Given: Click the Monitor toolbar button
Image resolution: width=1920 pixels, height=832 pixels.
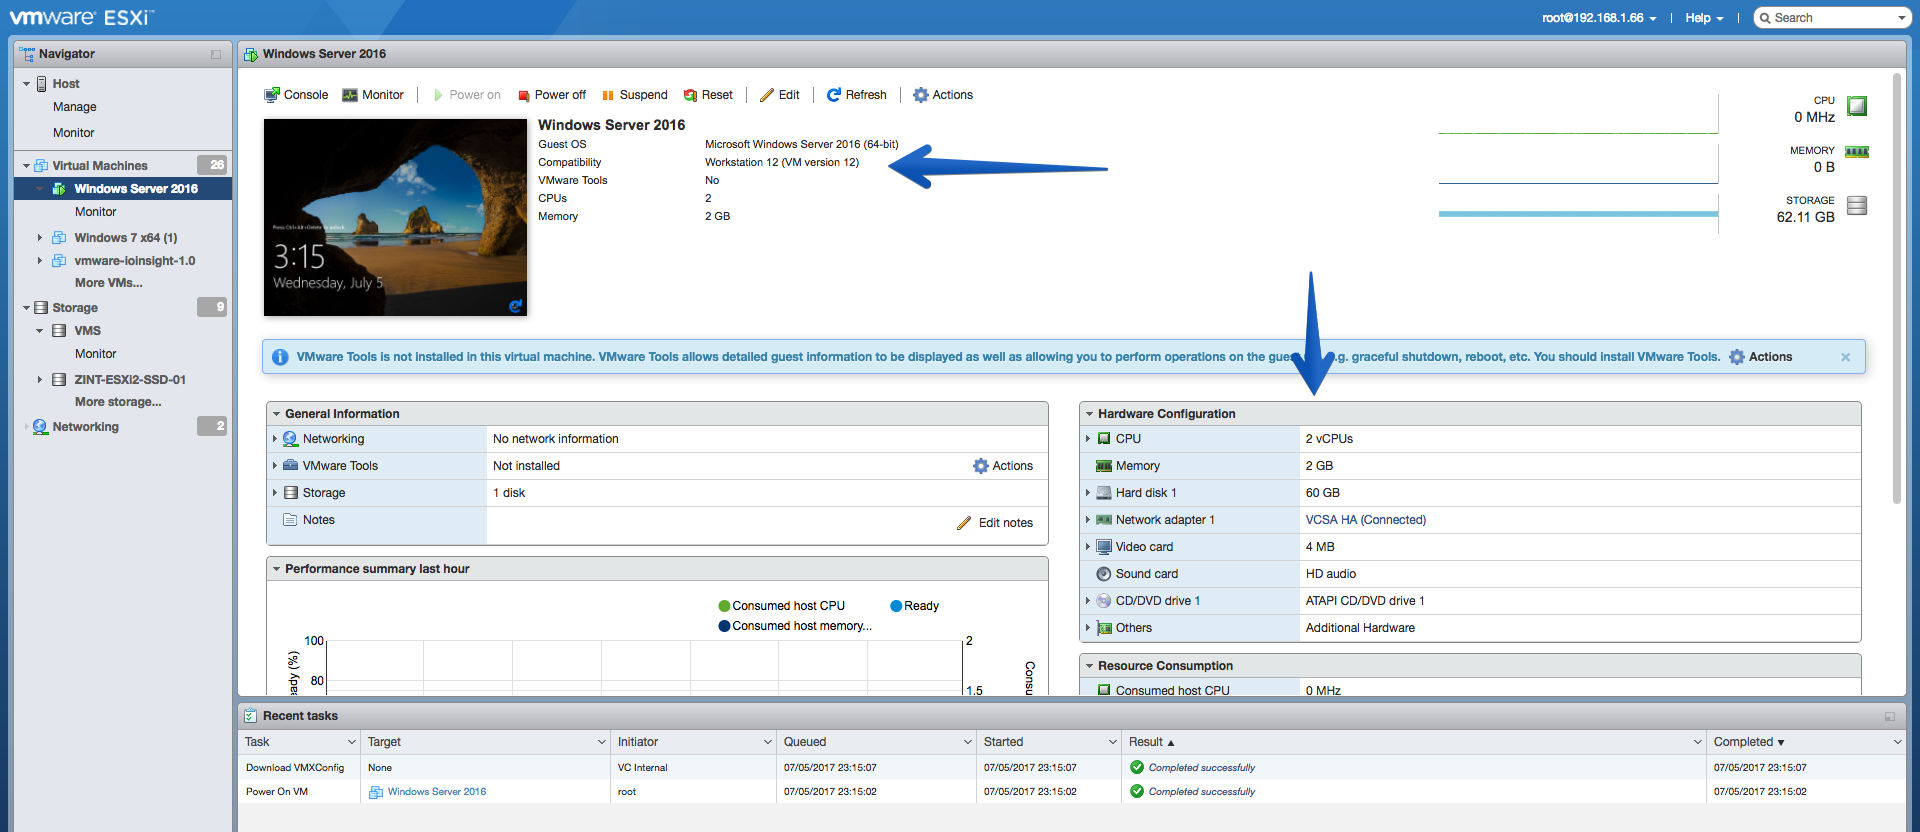Looking at the screenshot, I should 373,95.
